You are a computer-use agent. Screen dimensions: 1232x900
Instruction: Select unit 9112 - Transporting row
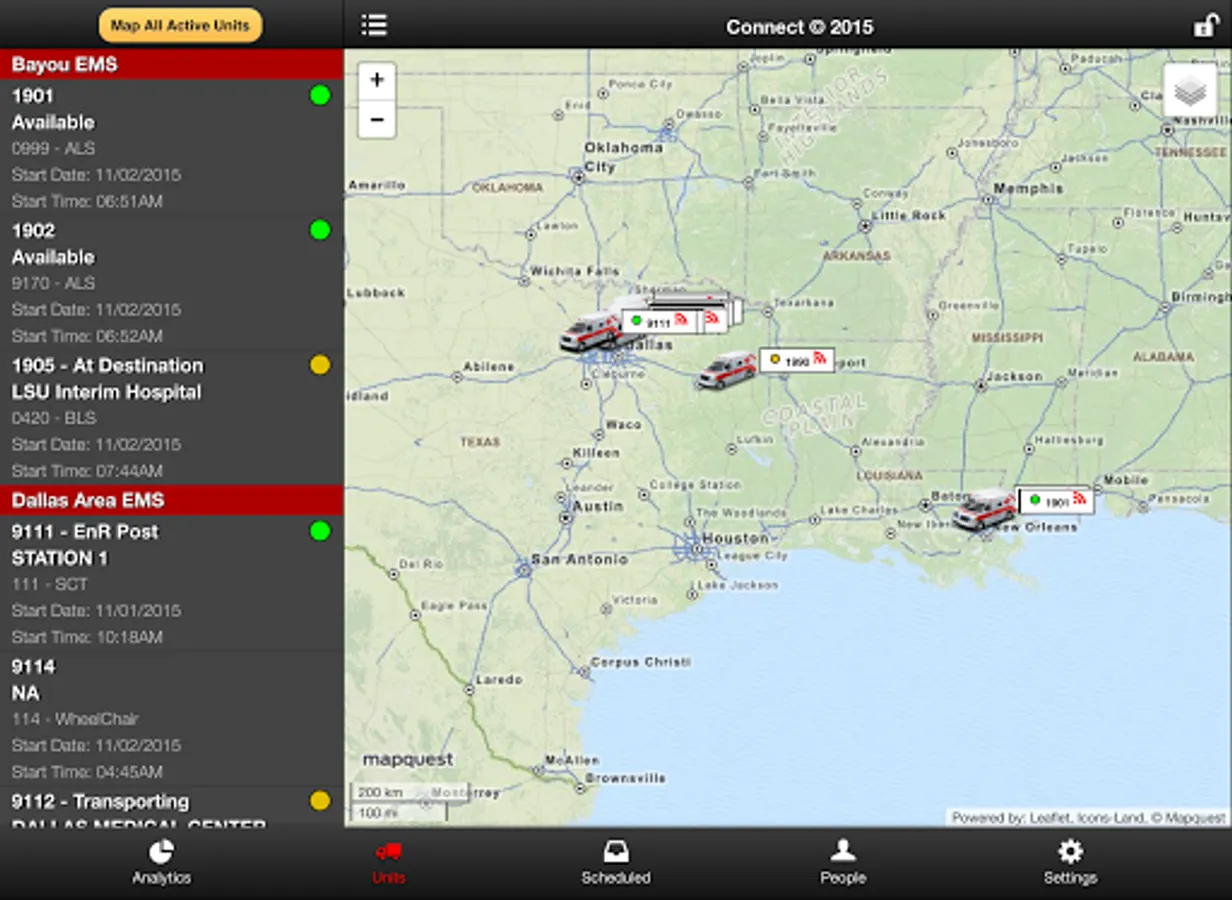172,806
